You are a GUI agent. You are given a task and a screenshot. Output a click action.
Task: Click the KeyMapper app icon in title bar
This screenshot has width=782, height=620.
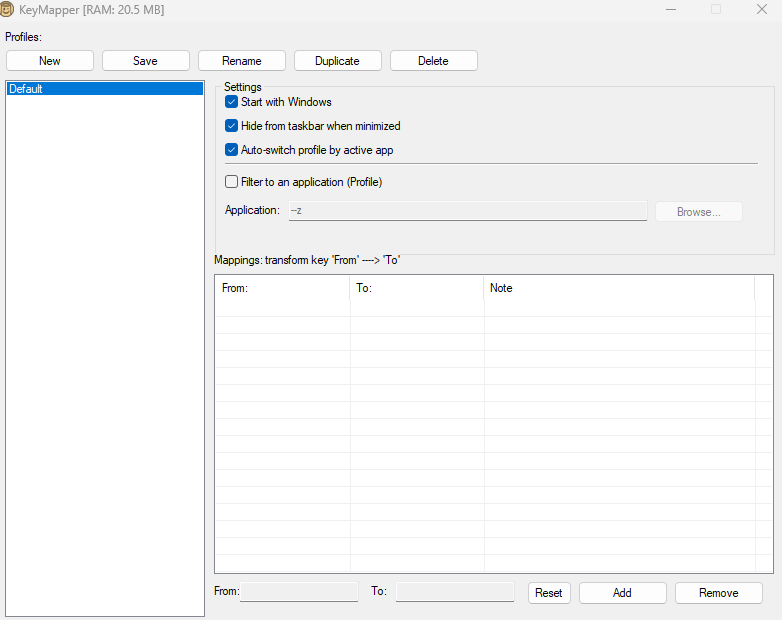coord(6,9)
